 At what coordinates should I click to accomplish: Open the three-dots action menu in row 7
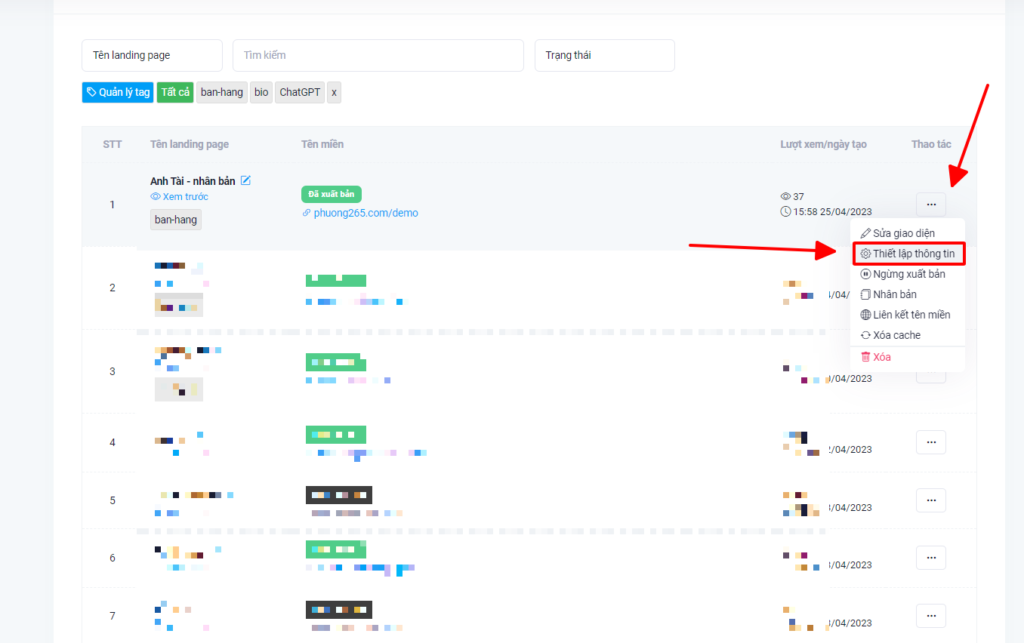[x=930, y=616]
